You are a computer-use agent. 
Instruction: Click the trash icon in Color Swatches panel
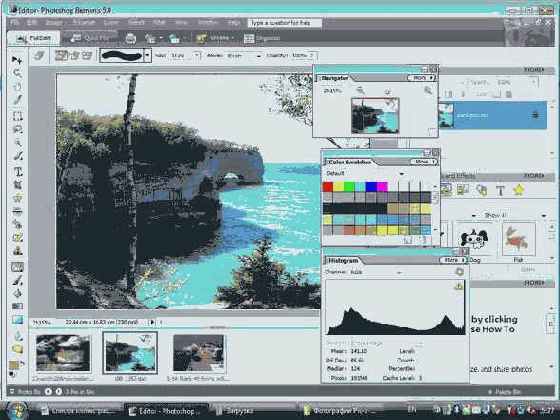click(425, 241)
